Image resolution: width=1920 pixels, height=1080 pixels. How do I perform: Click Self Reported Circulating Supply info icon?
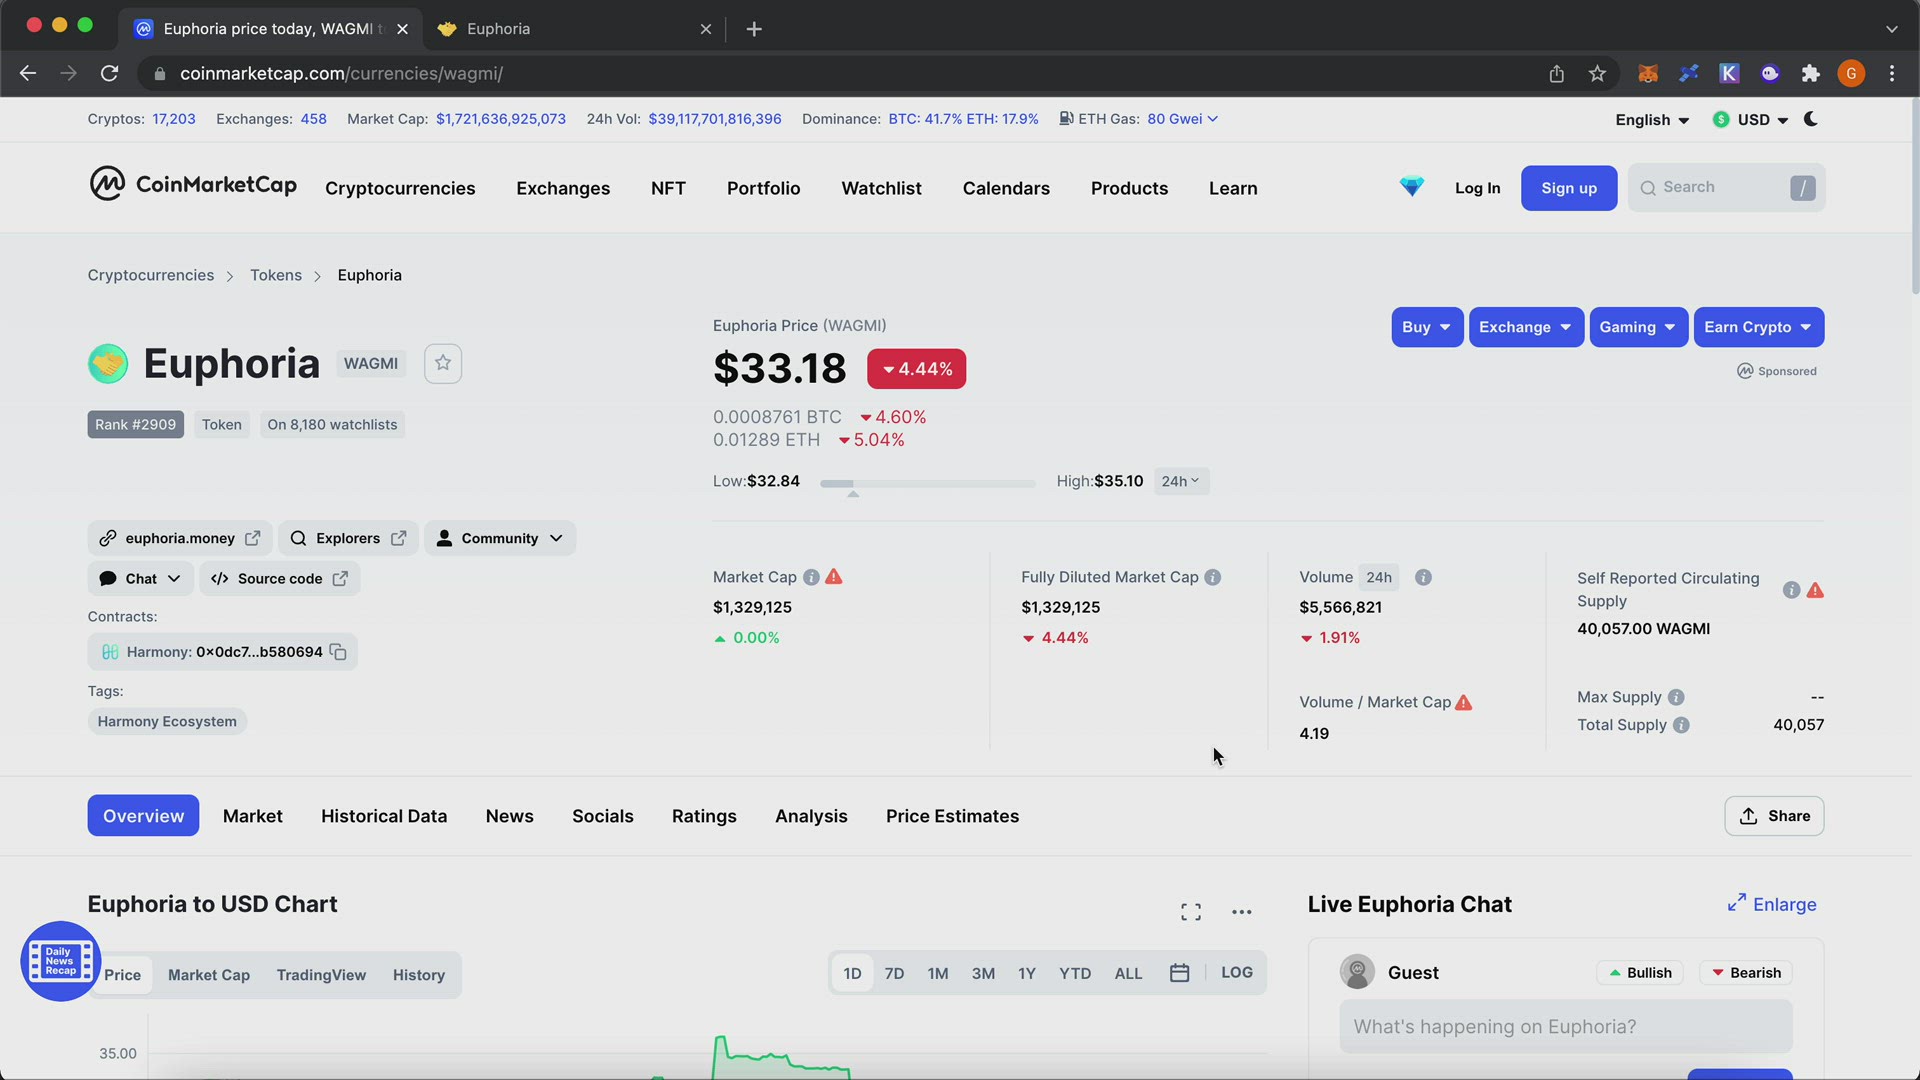1791,590
